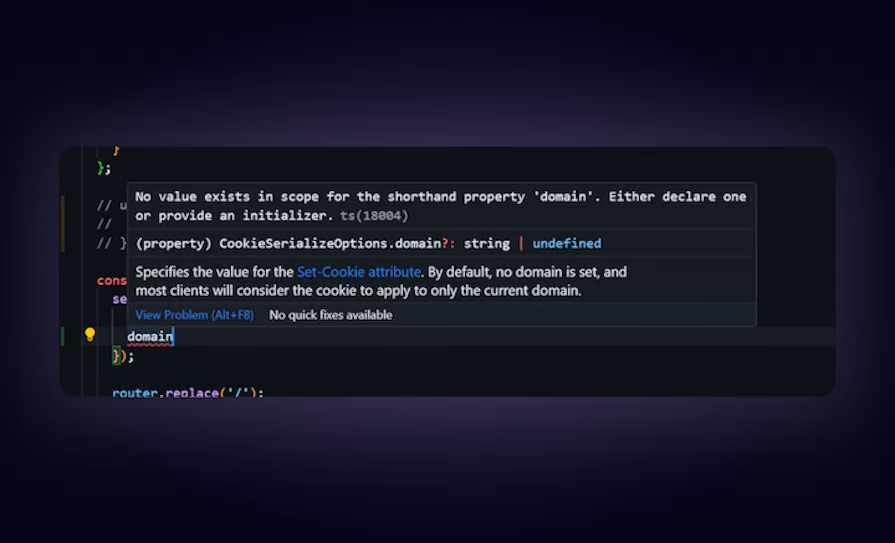Click the green gutter change marker
This screenshot has height=543, width=895.
pos(63,336)
